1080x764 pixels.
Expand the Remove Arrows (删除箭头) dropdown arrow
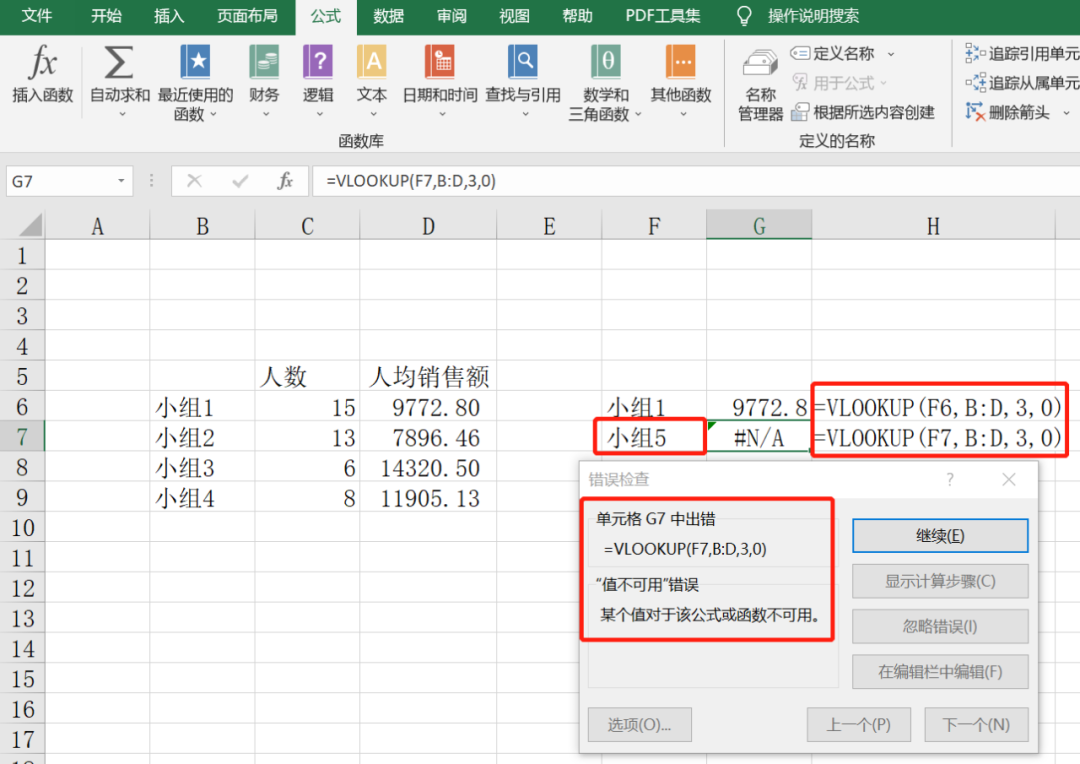tap(1066, 113)
